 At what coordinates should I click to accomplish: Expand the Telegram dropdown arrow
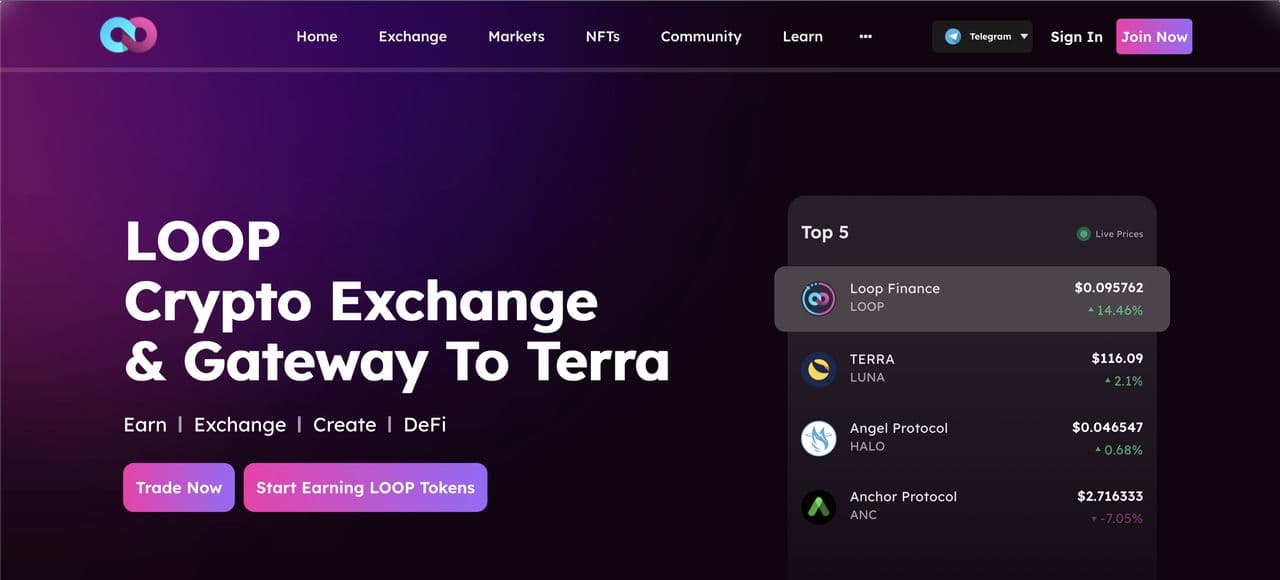coord(1024,36)
